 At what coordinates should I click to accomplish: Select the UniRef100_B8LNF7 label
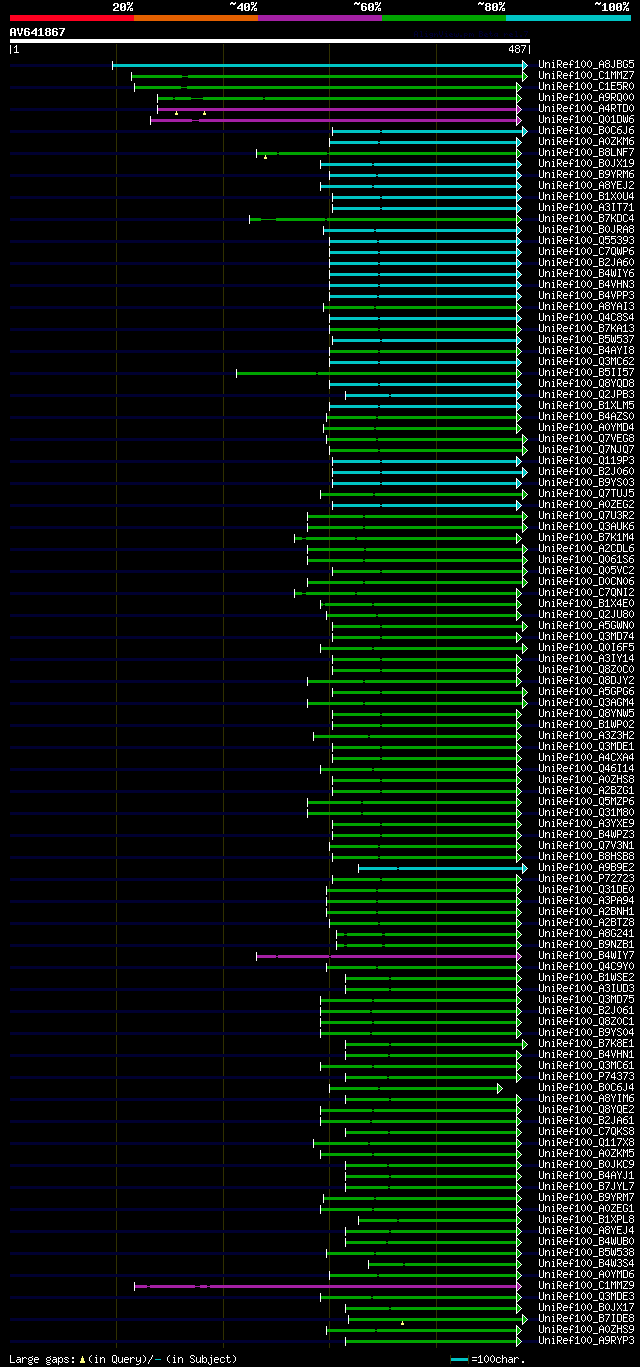pyautogui.click(x=586, y=153)
